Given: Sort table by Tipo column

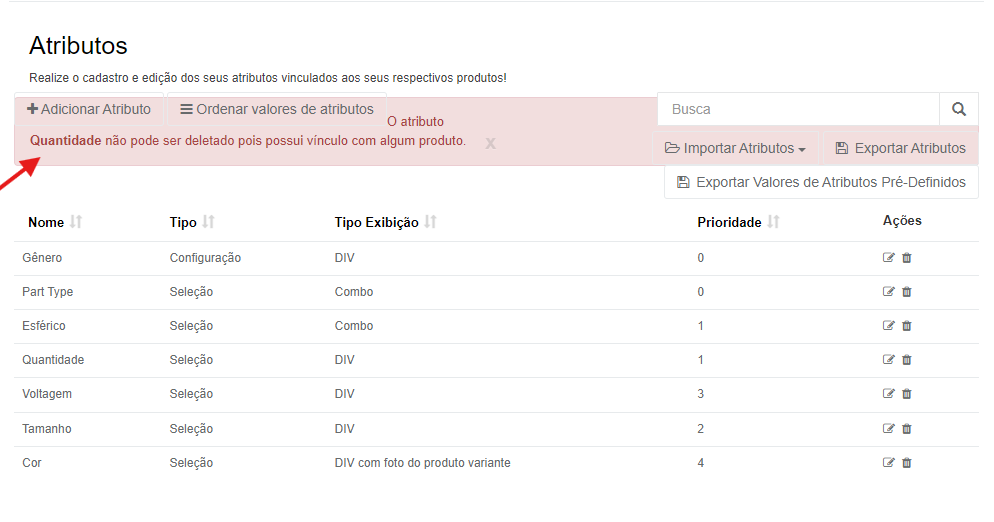Looking at the screenshot, I should 209,222.
